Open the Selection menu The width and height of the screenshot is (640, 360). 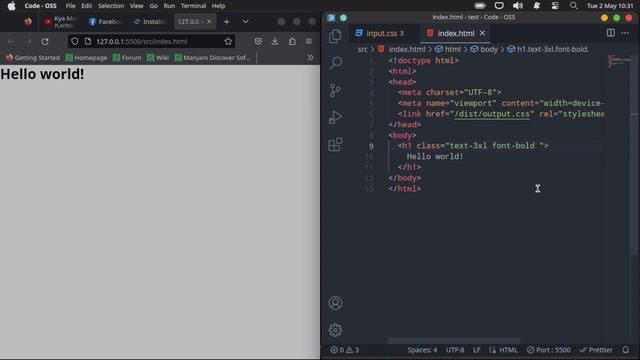pyautogui.click(x=111, y=6)
